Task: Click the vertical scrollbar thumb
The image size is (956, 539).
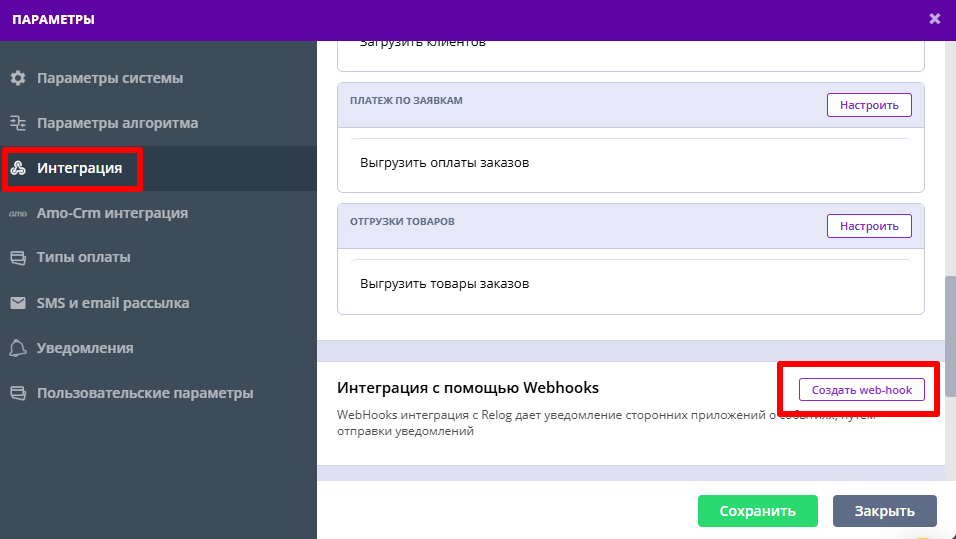Action: pos(950,320)
